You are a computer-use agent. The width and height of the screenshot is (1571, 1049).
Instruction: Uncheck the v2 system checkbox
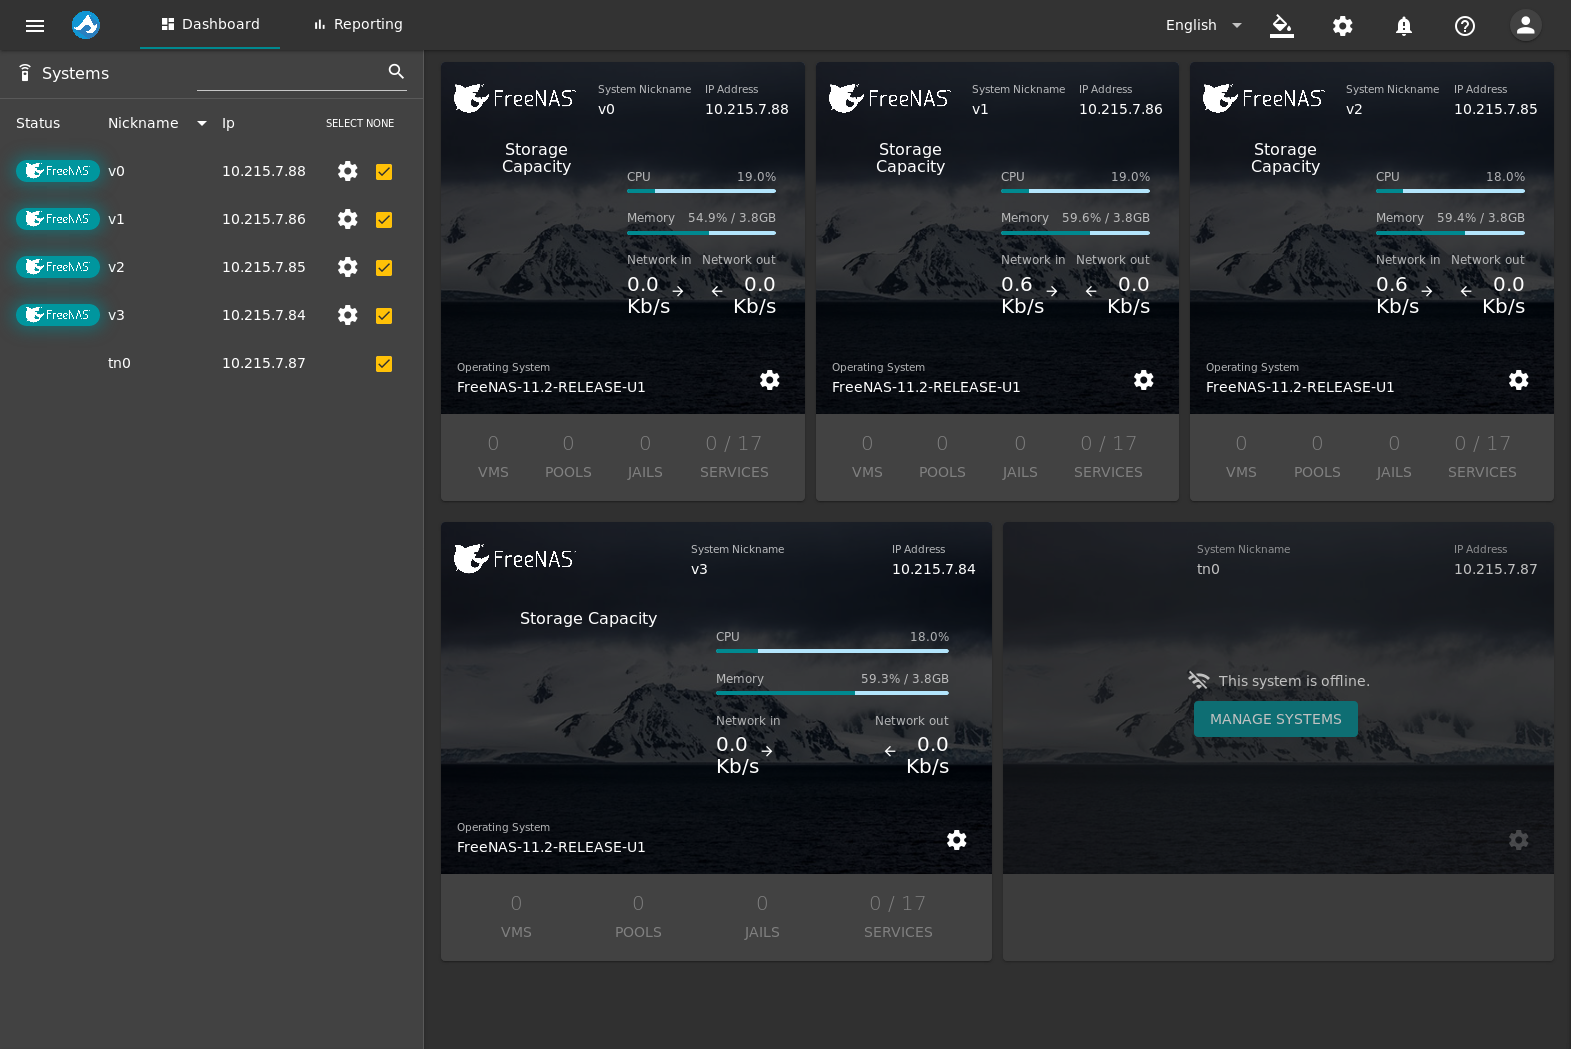(x=384, y=268)
